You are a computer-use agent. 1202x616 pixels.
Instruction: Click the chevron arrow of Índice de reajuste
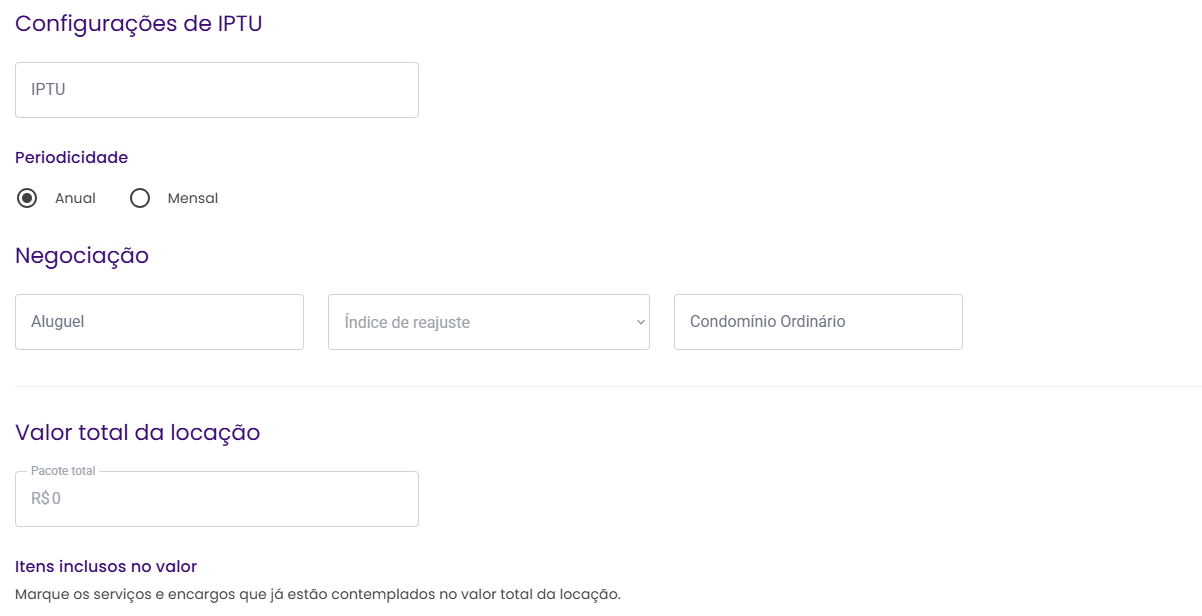pos(641,322)
